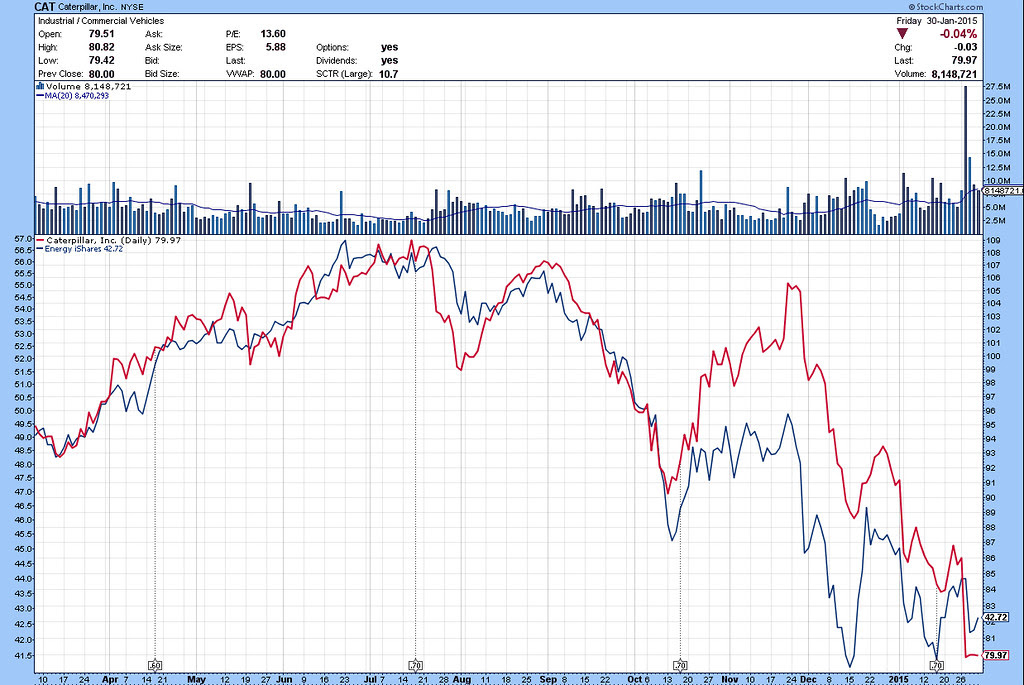This screenshot has height=685, width=1024.
Task: Open the StockCharts.com copyright link
Action: [946, 7]
